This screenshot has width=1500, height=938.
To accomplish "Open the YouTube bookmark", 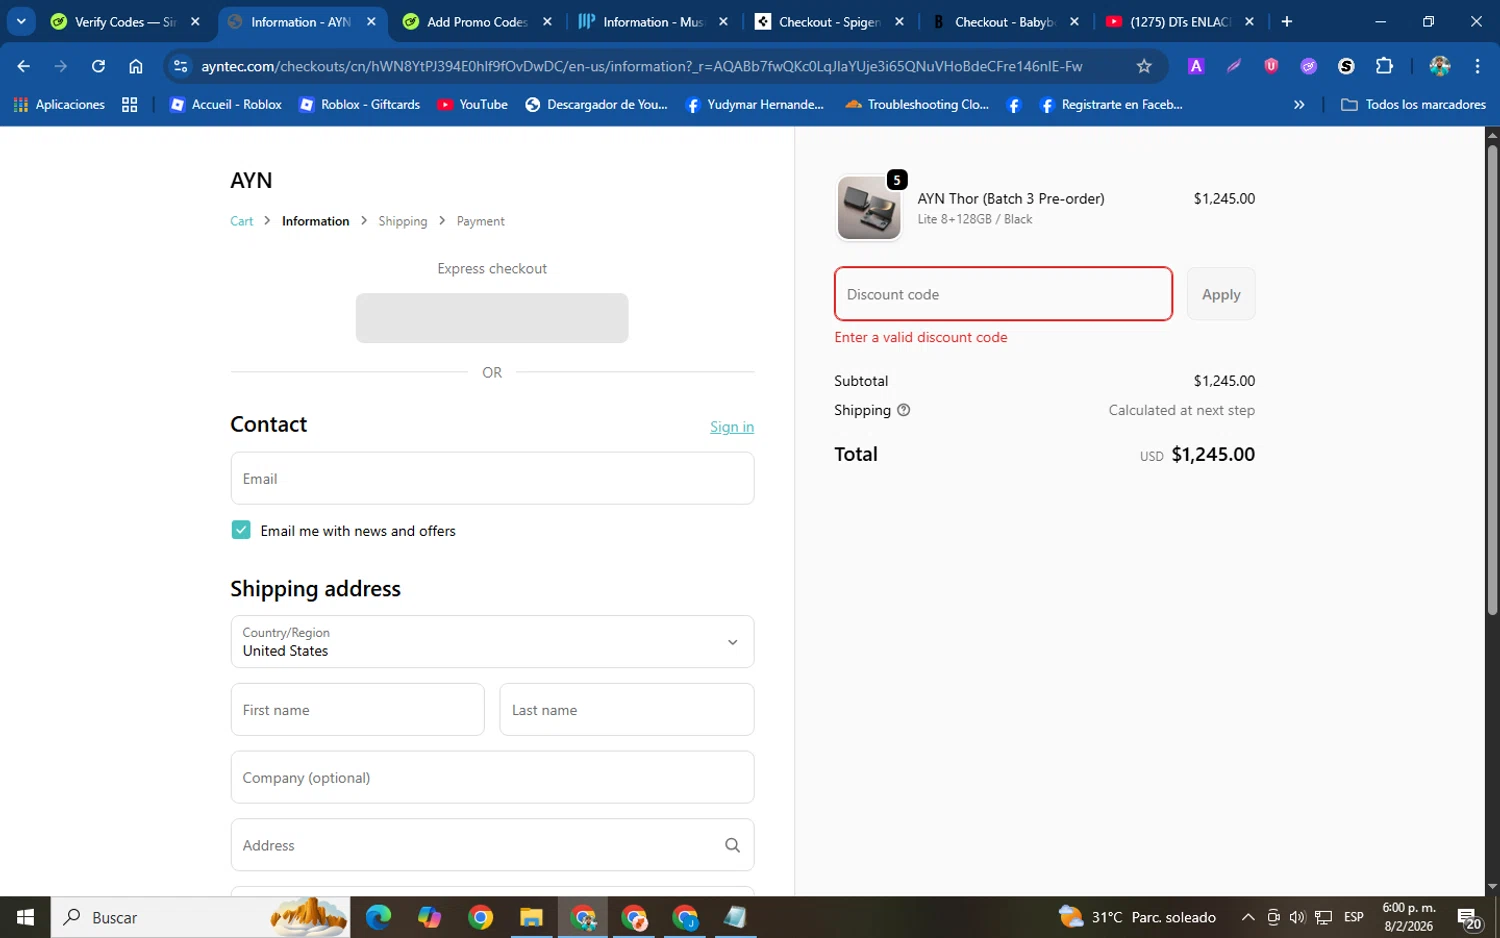I will tap(472, 104).
